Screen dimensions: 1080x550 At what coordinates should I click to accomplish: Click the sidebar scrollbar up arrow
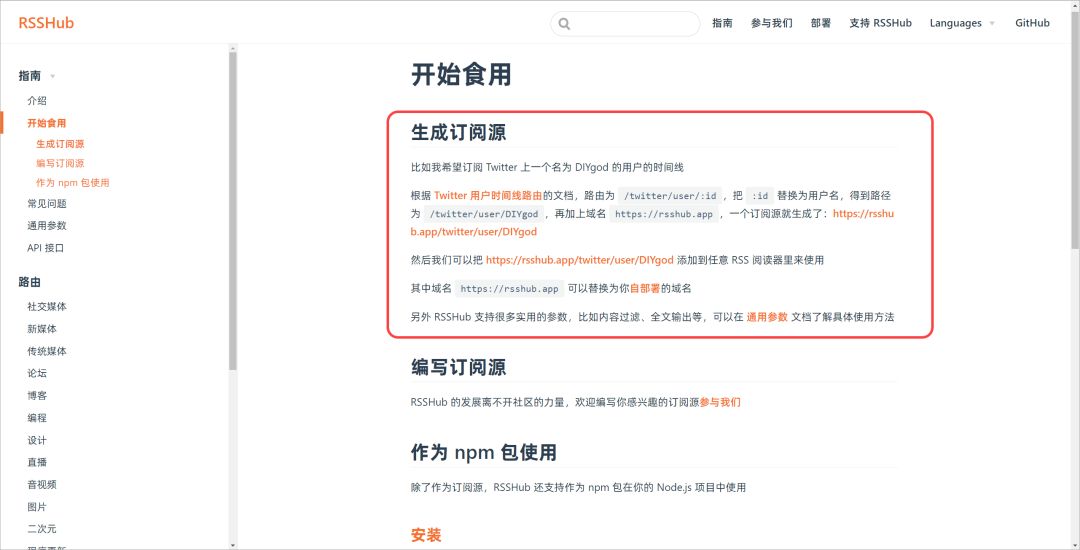[x=233, y=48]
